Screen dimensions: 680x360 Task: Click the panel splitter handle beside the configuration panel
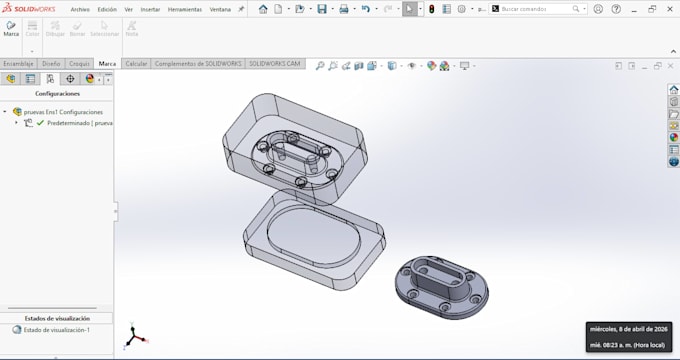tap(116, 211)
